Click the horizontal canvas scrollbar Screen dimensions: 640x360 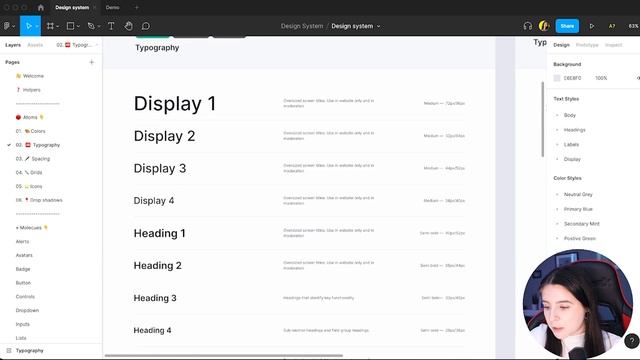(224, 356)
